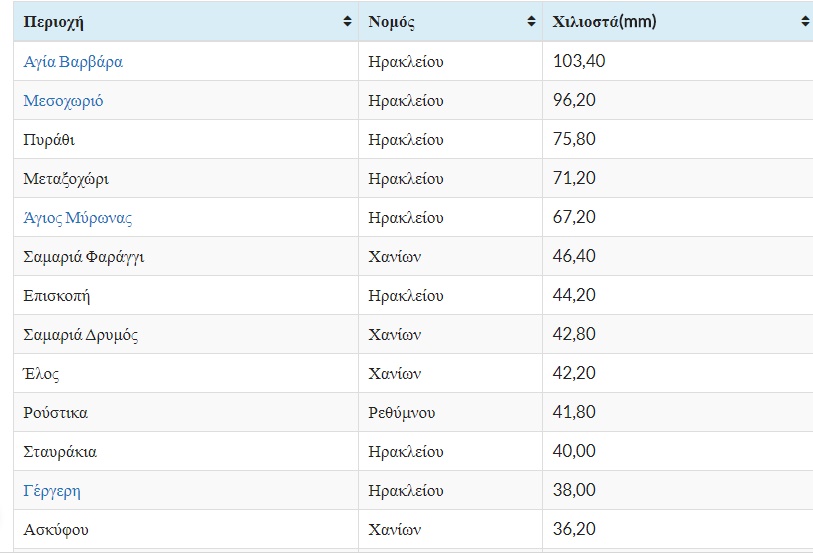Click the 103,40 rainfall value
This screenshot has width=813, height=553.
579,62
